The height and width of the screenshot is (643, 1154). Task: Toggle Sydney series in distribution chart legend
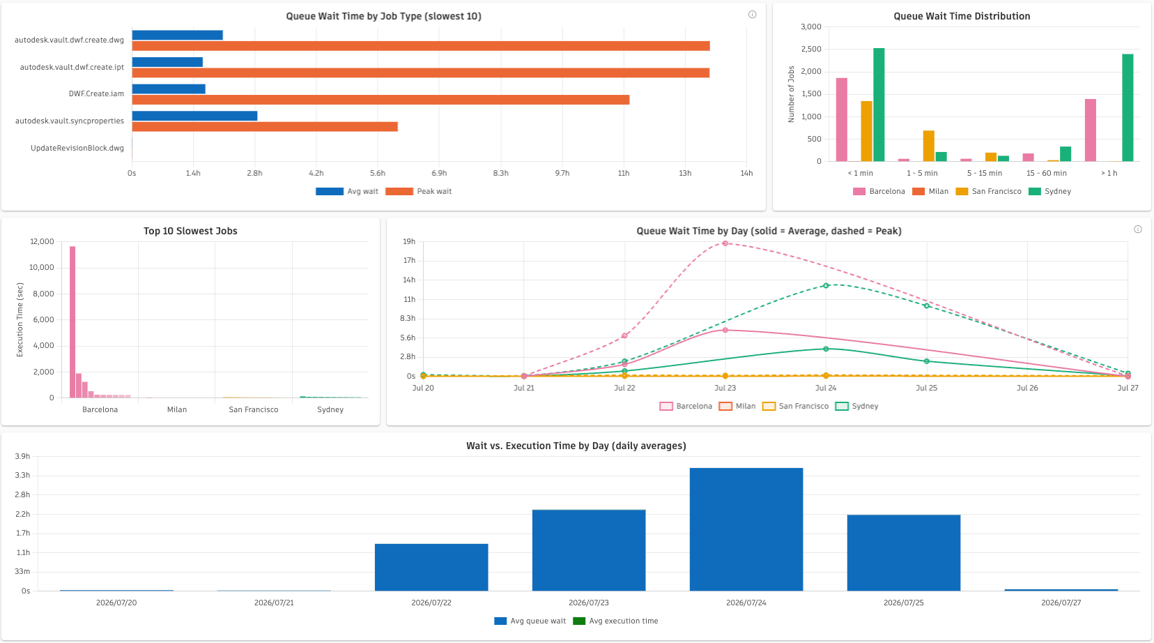(1049, 191)
